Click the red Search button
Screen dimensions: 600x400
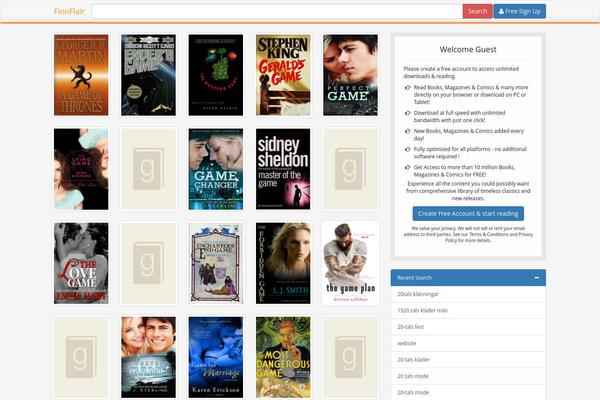tap(478, 11)
